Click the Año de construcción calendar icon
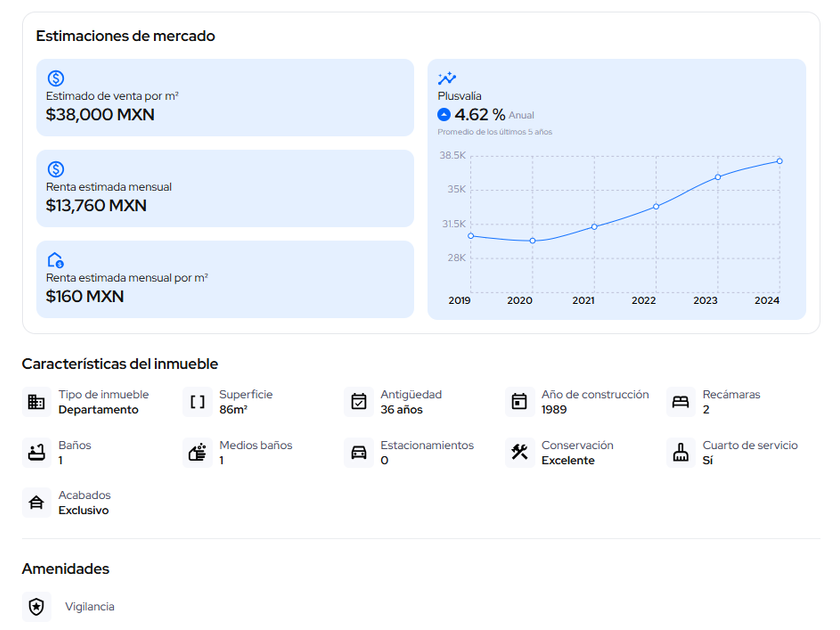This screenshot has width=840, height=630. [x=519, y=402]
